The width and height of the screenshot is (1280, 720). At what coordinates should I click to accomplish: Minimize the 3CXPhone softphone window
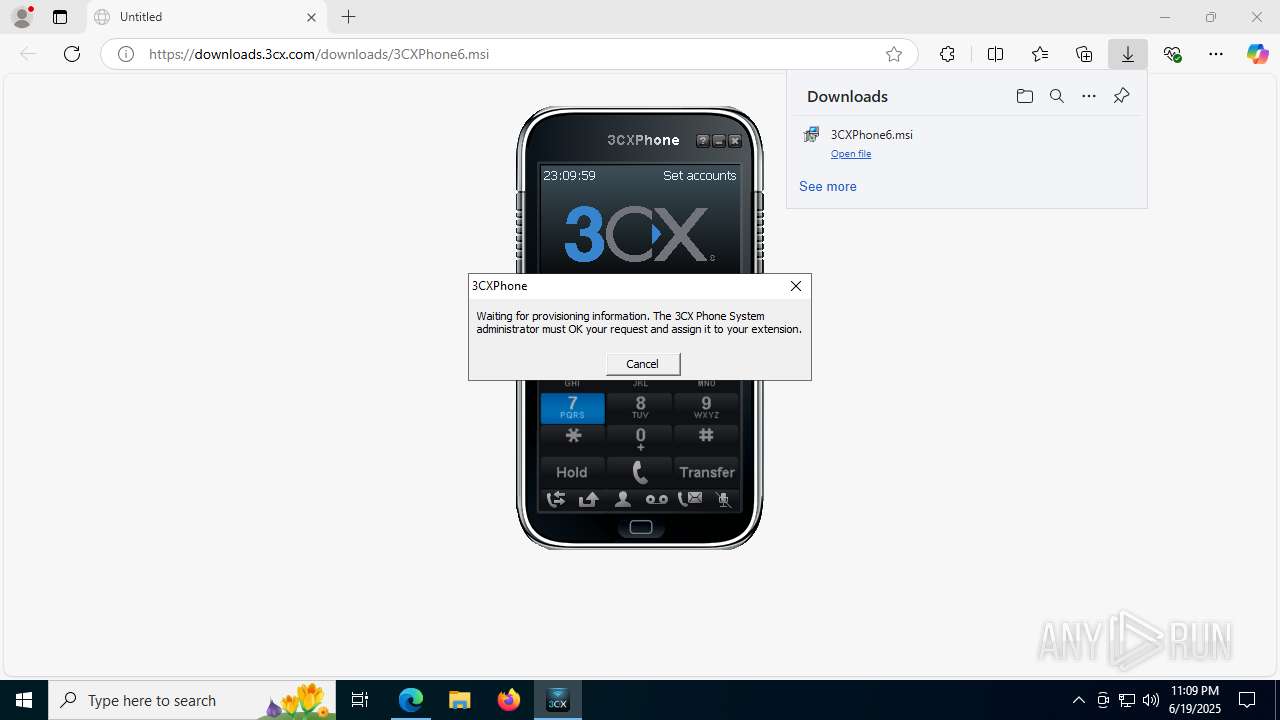719,141
